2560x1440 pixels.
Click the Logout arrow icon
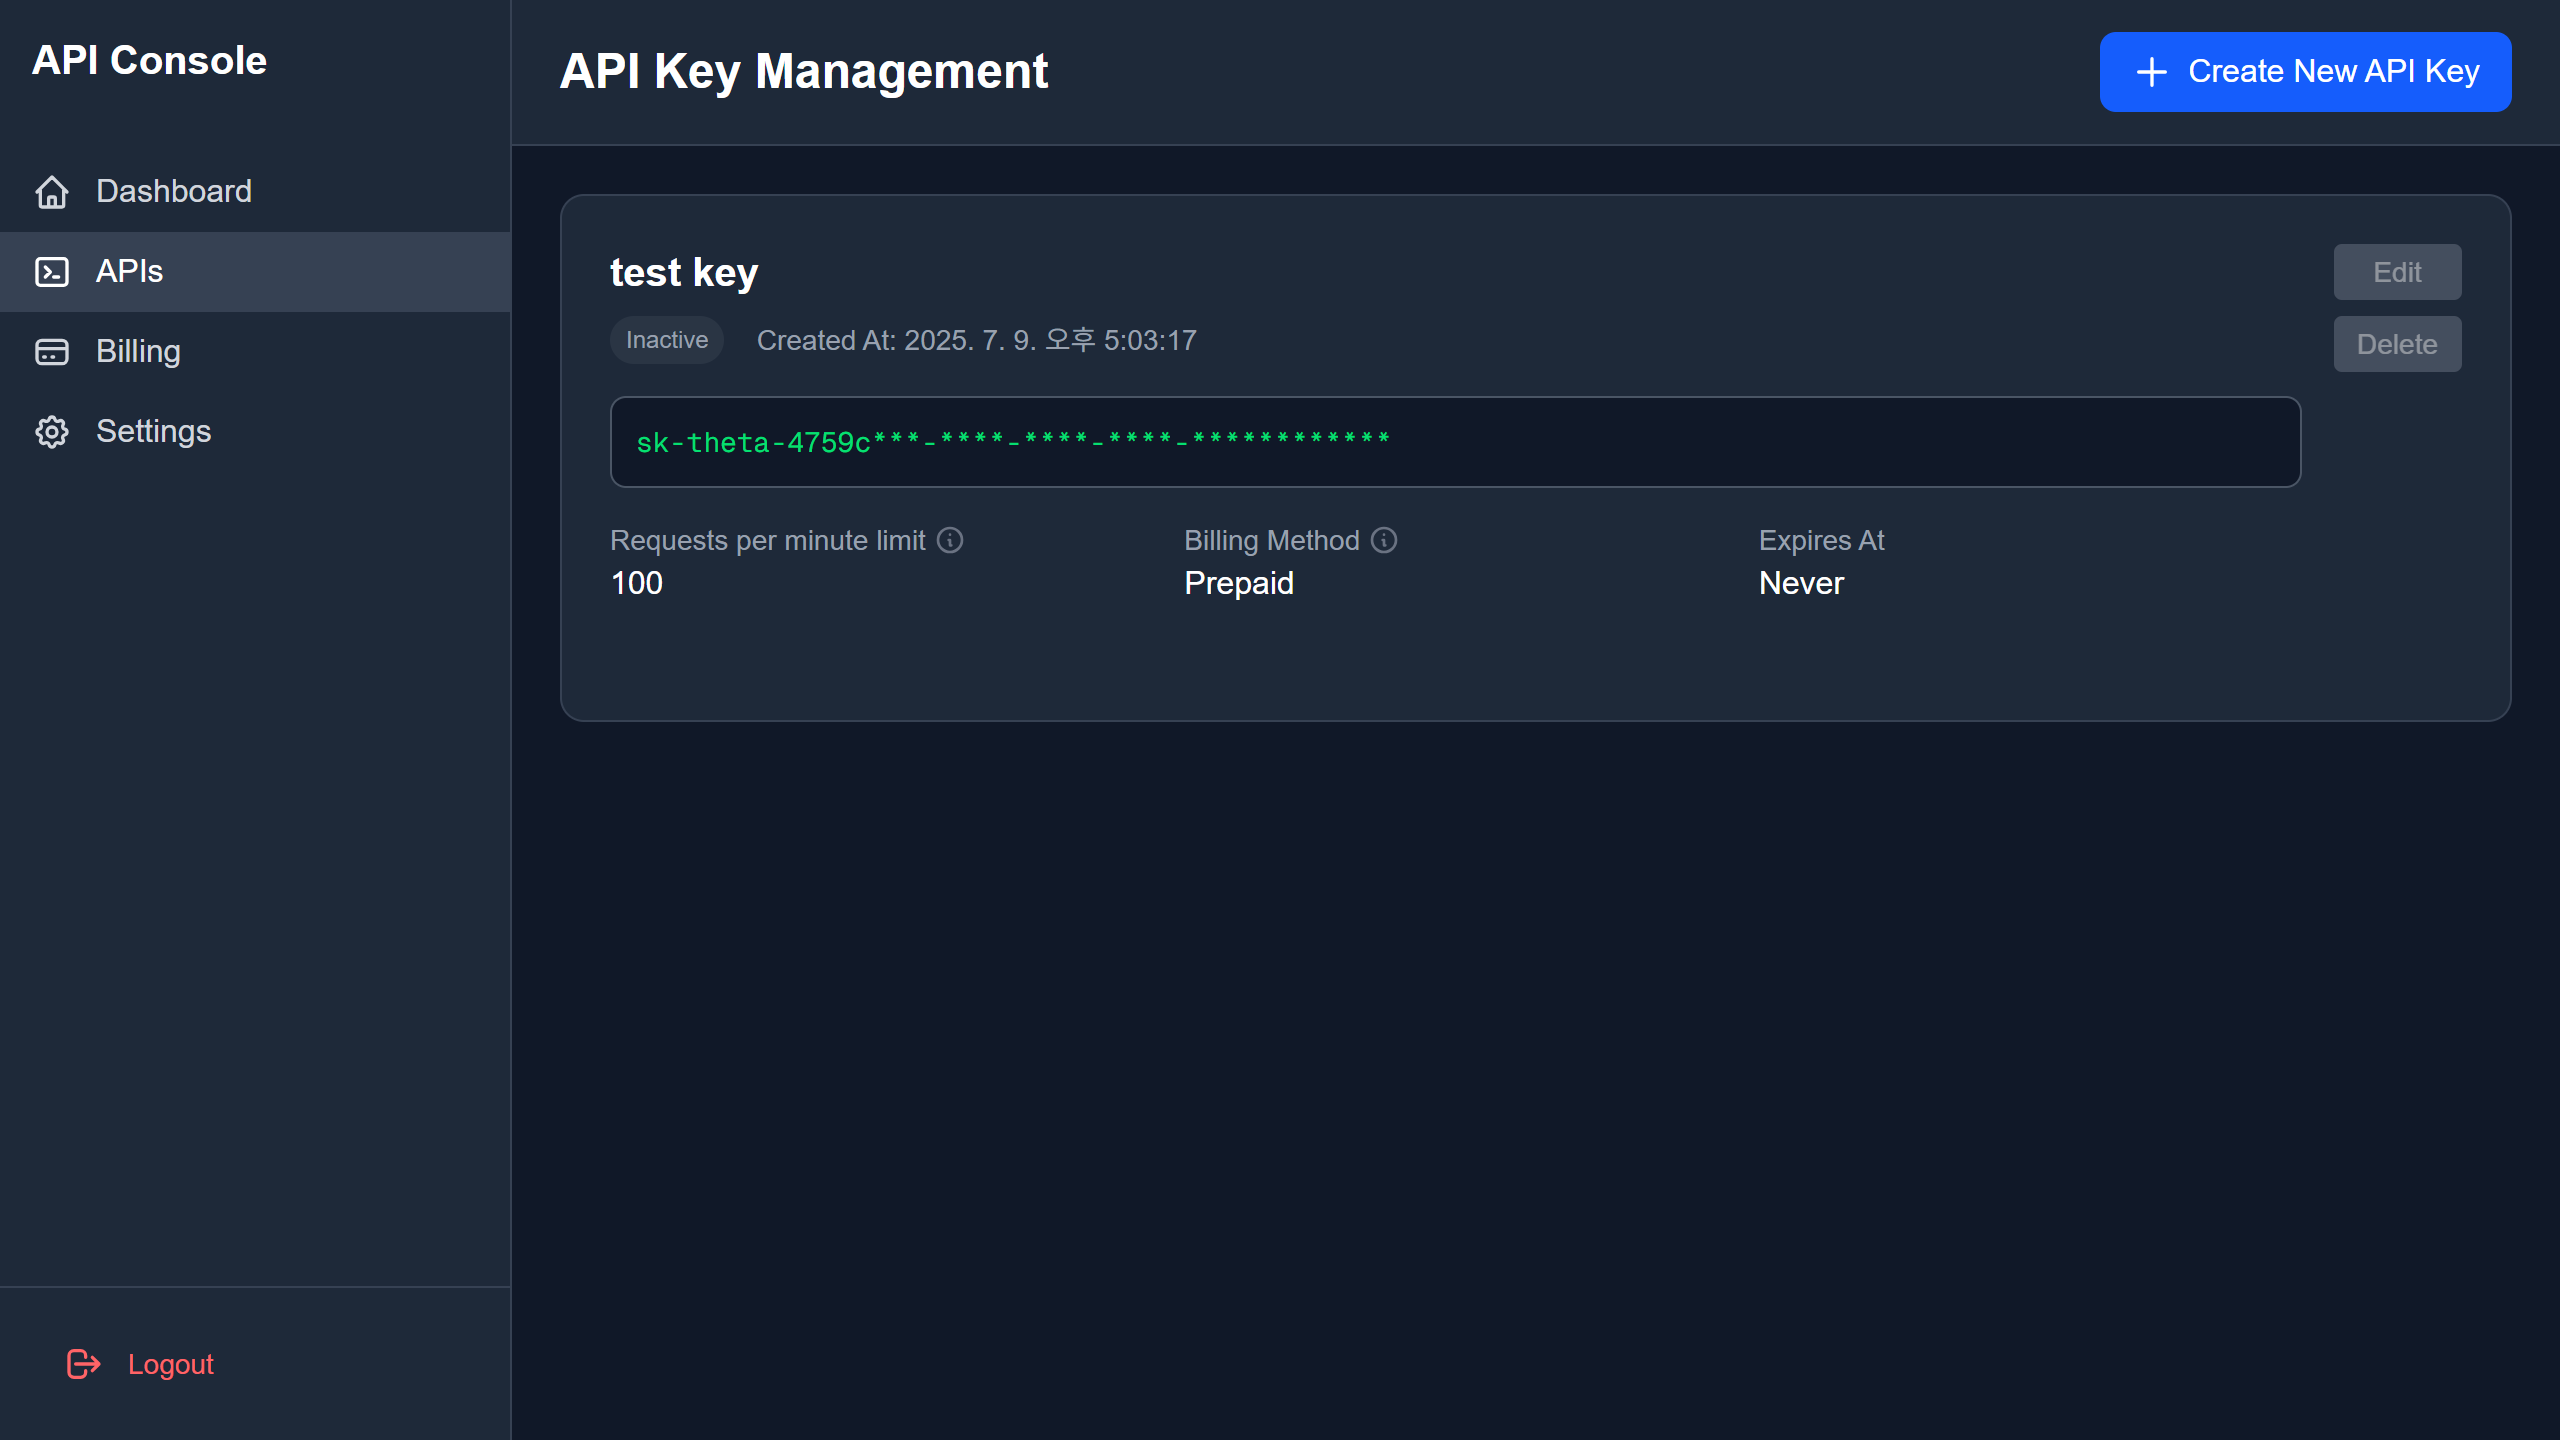pyautogui.click(x=84, y=1364)
